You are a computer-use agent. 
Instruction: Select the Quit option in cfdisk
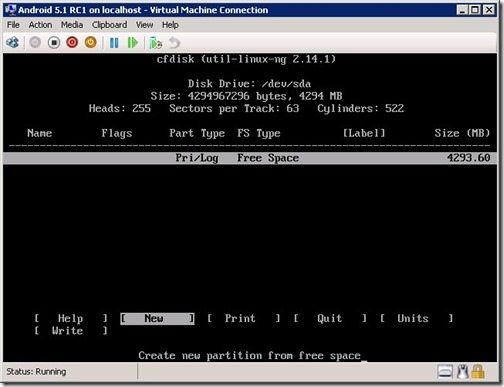(x=330, y=318)
